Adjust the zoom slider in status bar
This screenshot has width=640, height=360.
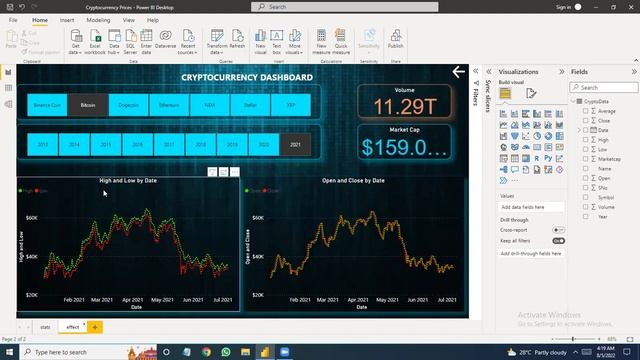click(x=573, y=339)
